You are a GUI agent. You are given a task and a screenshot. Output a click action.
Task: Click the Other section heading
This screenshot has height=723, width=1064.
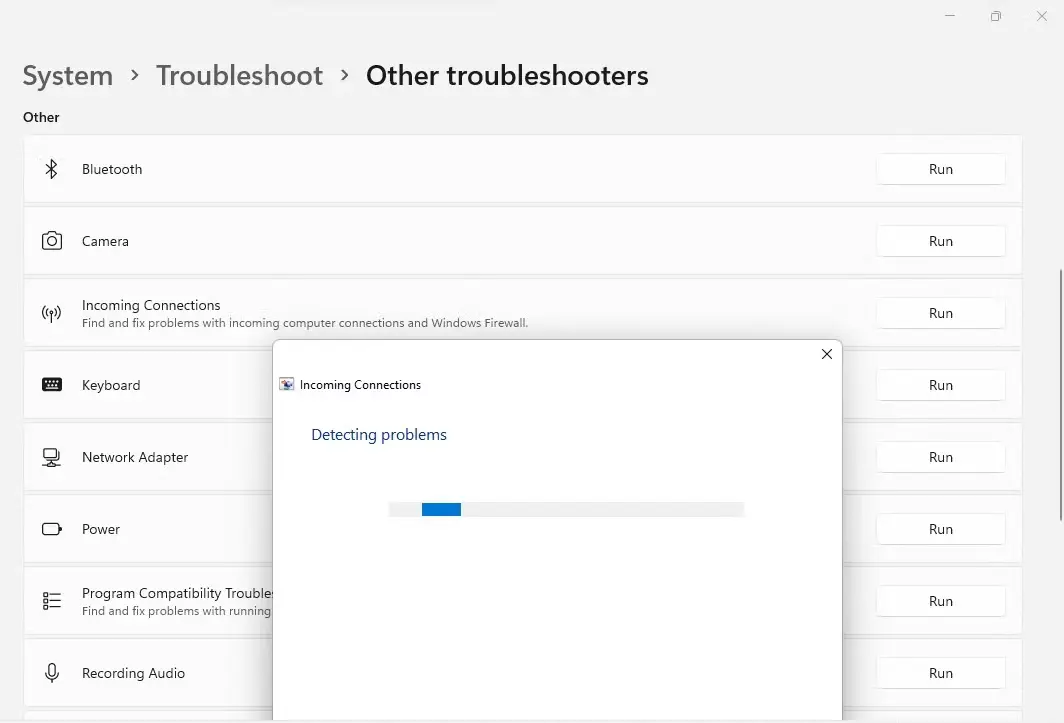point(41,117)
